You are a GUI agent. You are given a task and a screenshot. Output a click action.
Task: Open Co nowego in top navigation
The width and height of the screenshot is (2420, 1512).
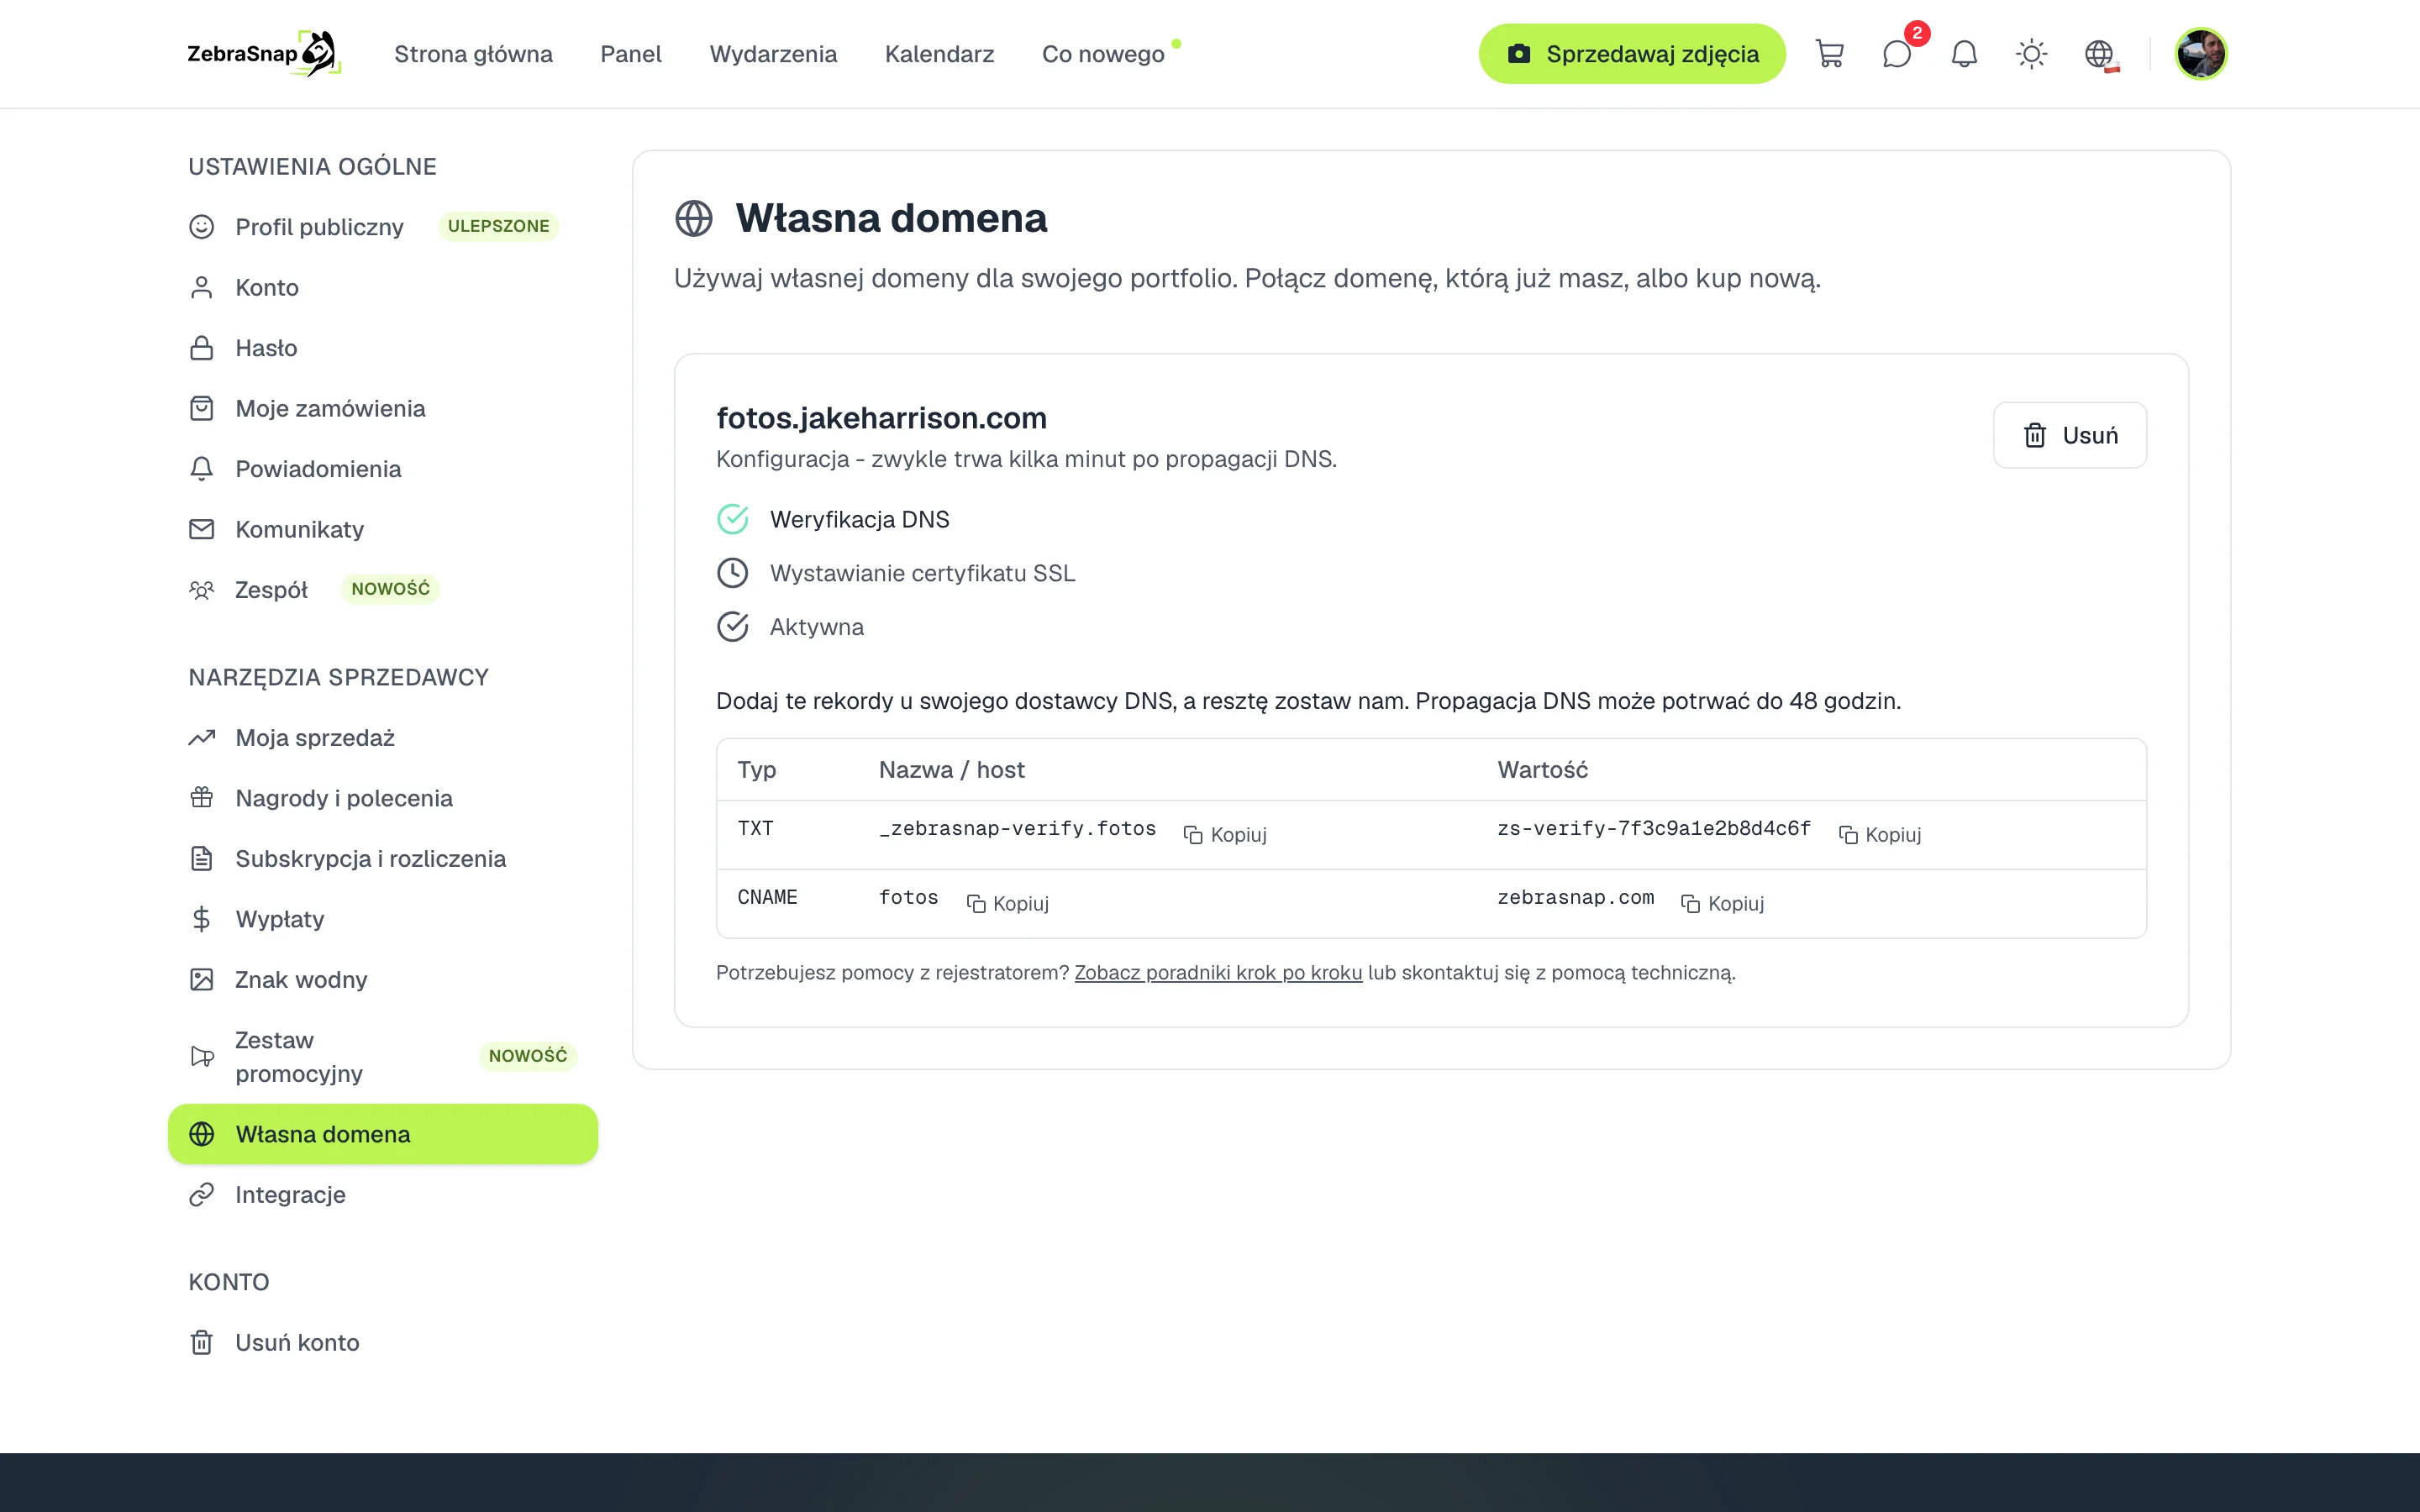click(x=1103, y=54)
